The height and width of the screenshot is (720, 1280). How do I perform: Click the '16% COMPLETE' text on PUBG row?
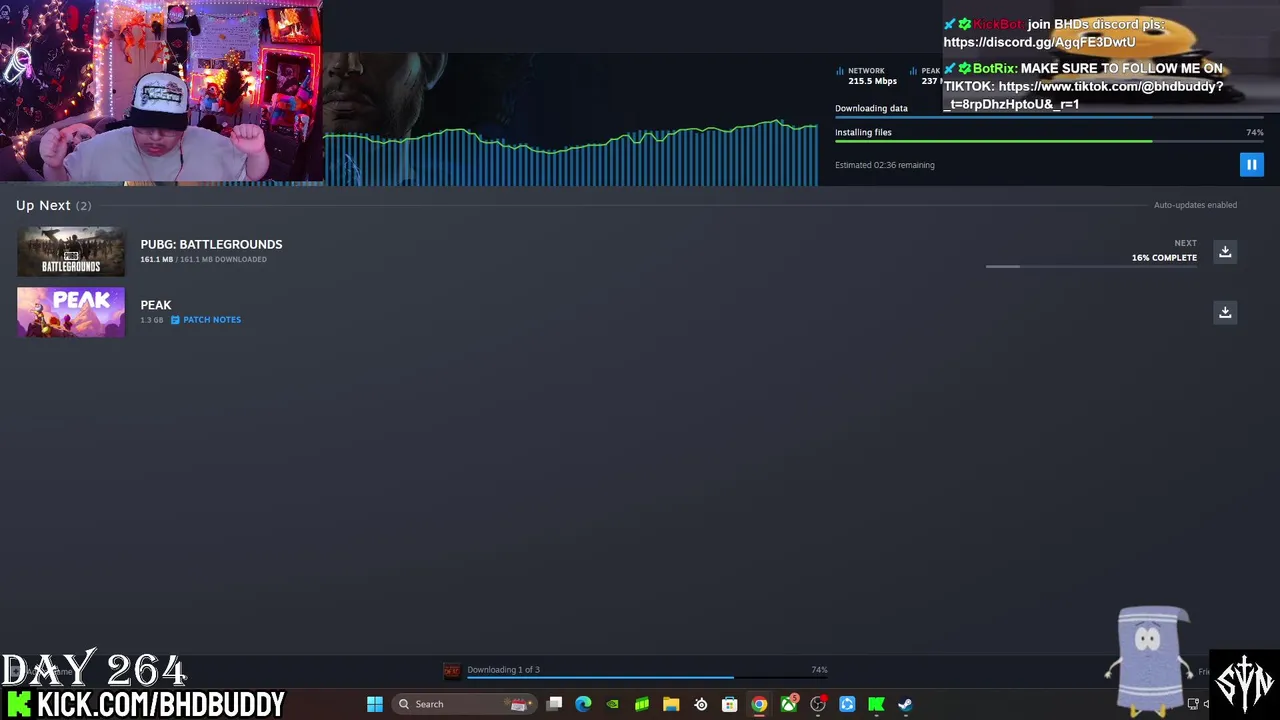pos(1164,258)
